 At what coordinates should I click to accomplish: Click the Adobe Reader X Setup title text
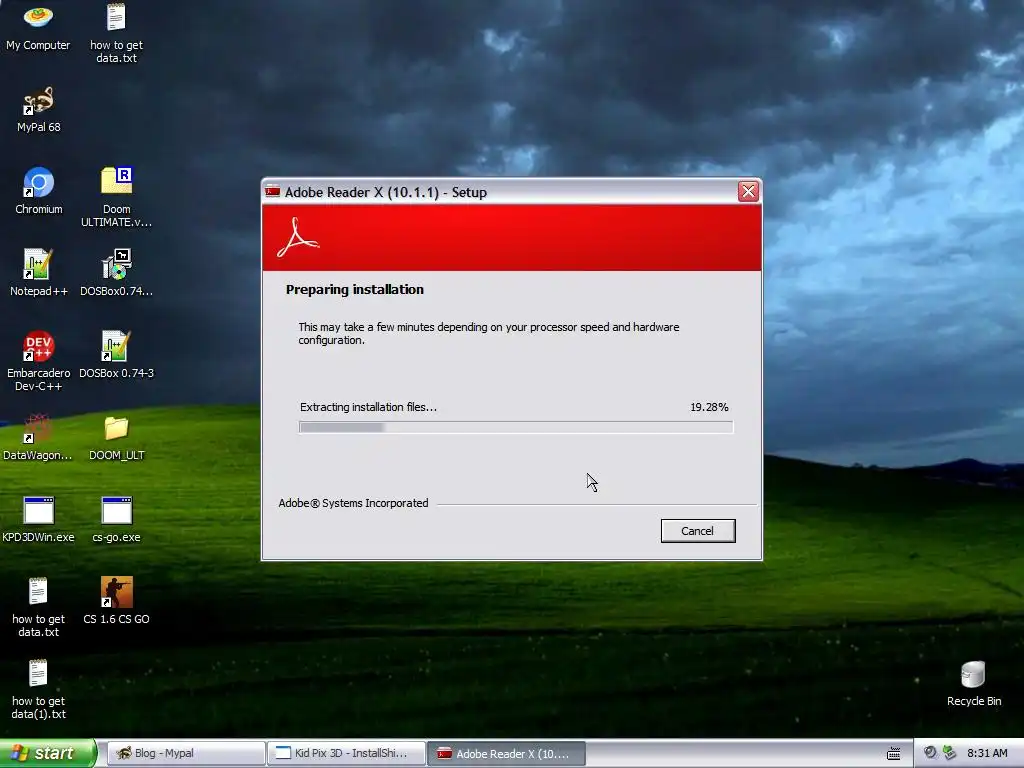pyautogui.click(x=386, y=192)
